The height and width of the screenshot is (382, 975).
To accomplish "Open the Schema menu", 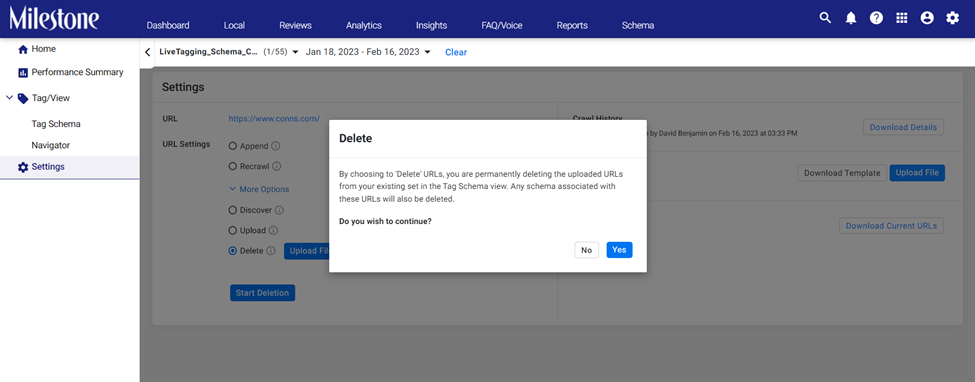I will coord(638,26).
